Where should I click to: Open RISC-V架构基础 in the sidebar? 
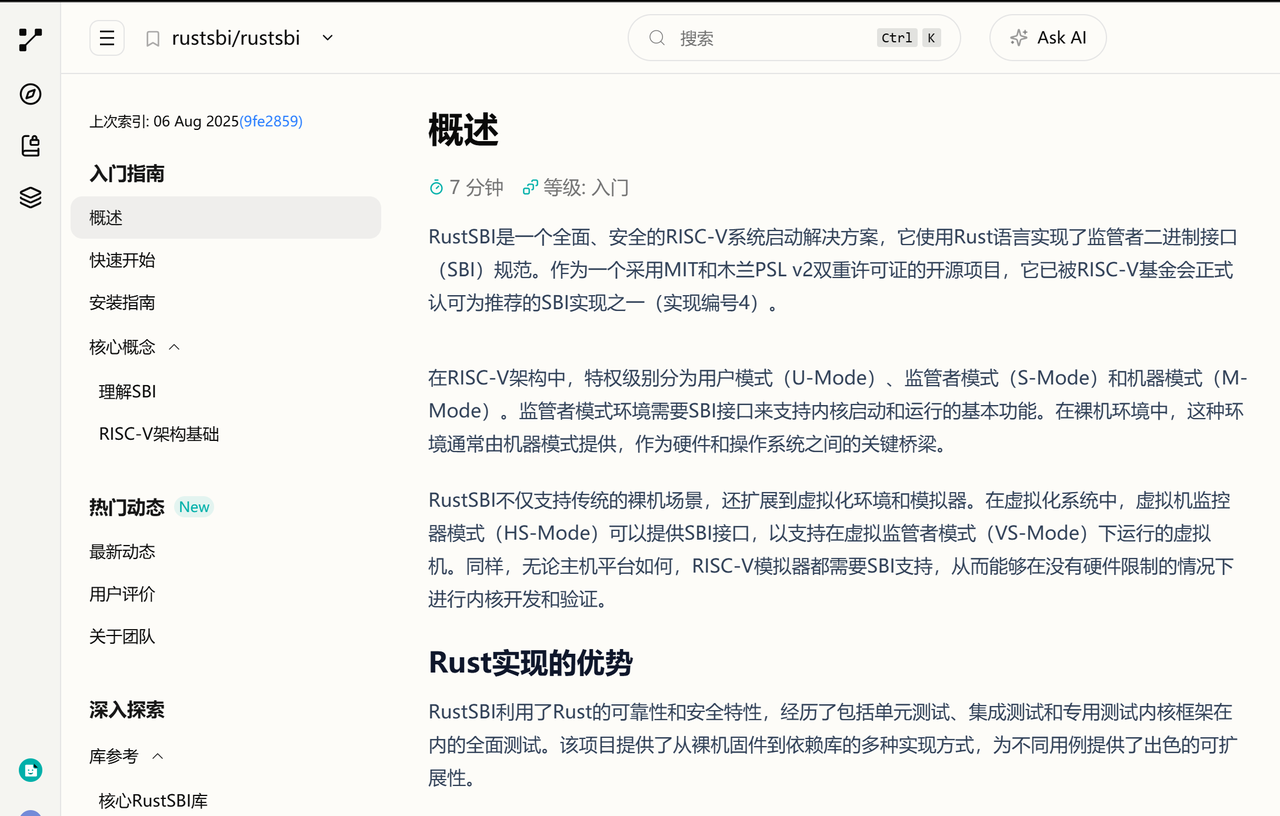coord(158,435)
